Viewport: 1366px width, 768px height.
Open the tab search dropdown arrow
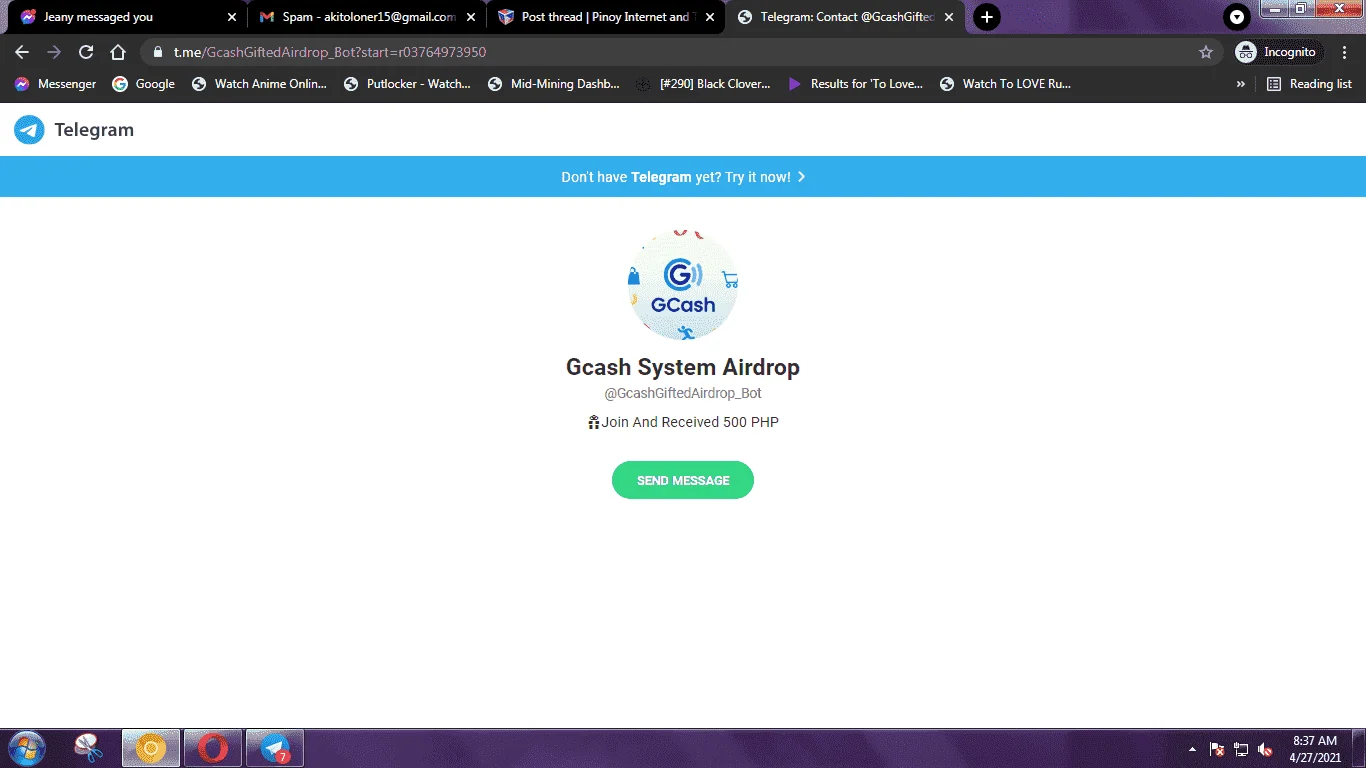pyautogui.click(x=1237, y=17)
